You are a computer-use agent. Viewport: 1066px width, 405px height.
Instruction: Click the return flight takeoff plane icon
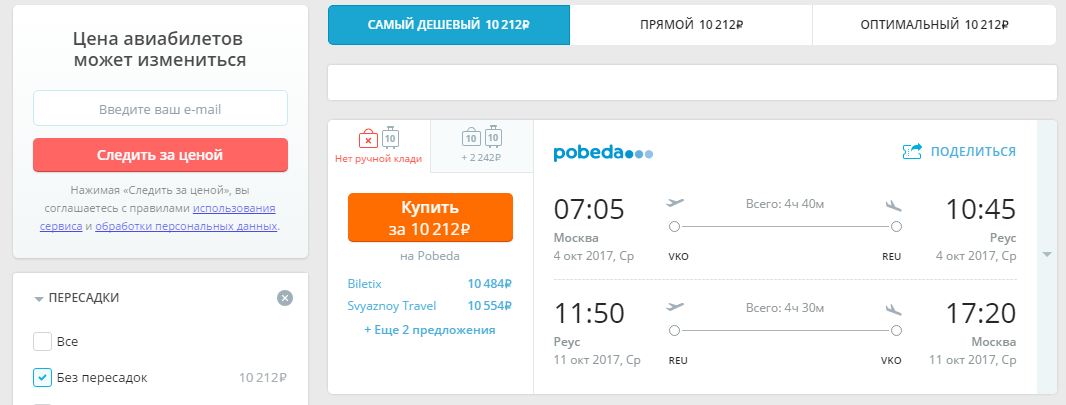click(x=676, y=307)
